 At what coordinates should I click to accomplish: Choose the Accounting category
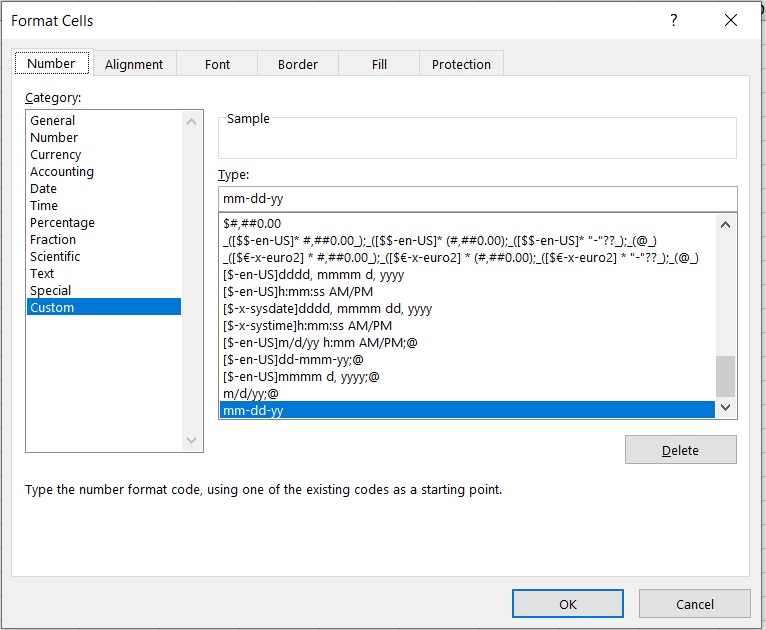pyautogui.click(x=104, y=171)
